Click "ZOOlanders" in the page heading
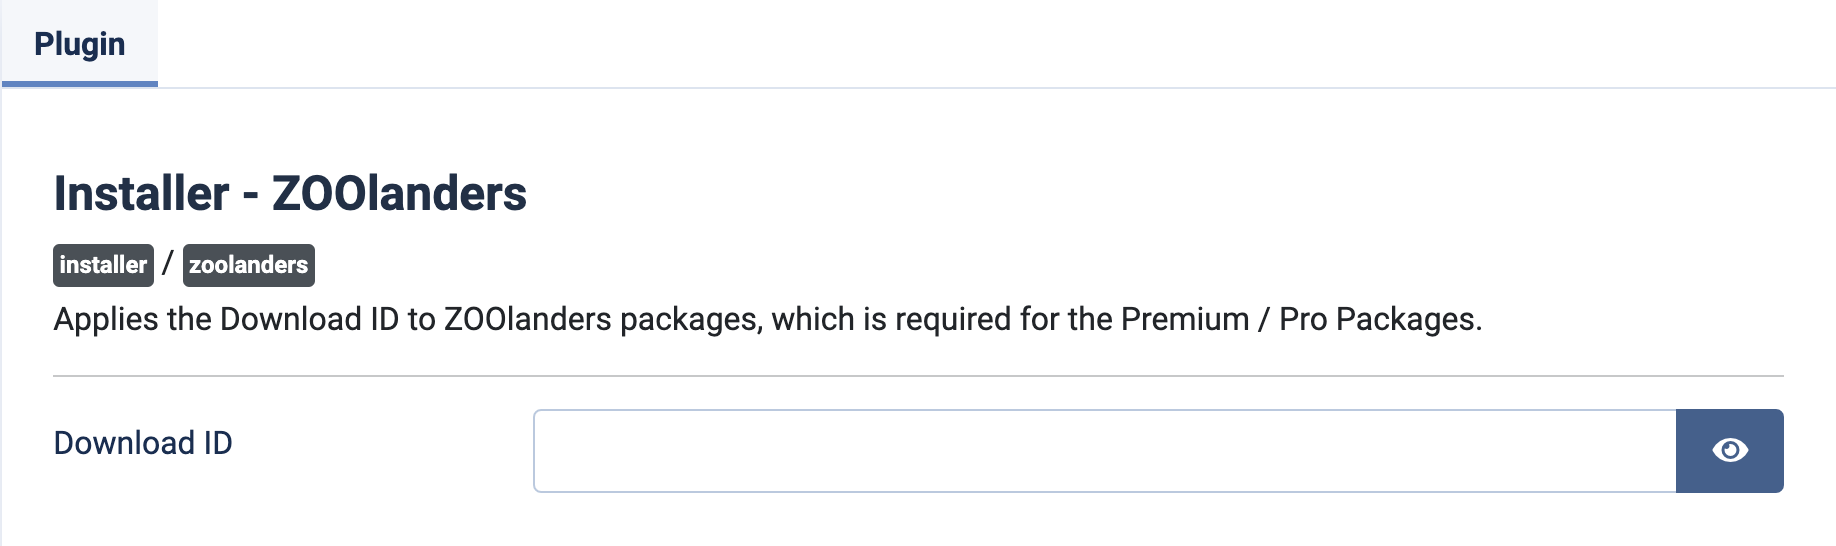 [x=399, y=193]
